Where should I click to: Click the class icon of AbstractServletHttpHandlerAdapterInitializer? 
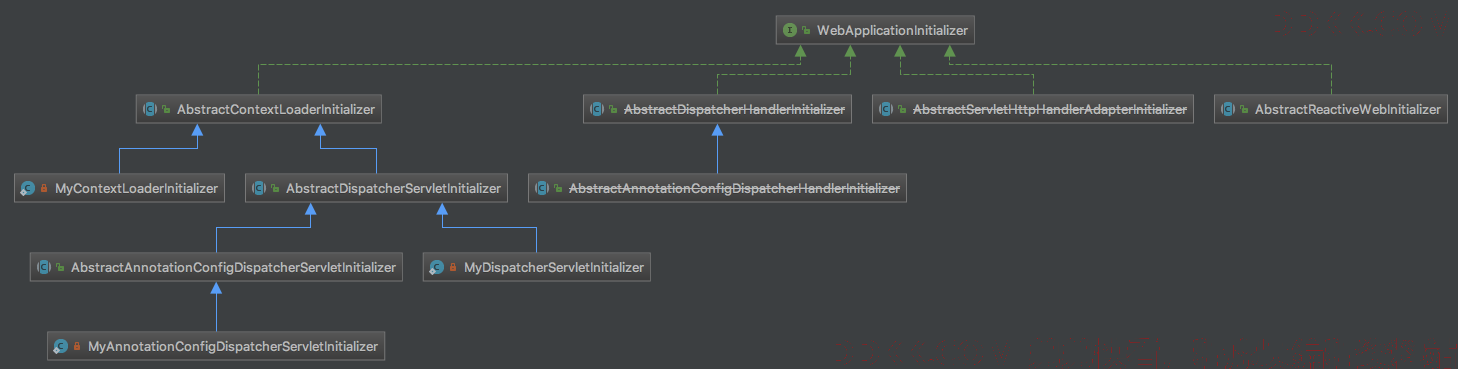tap(886, 109)
